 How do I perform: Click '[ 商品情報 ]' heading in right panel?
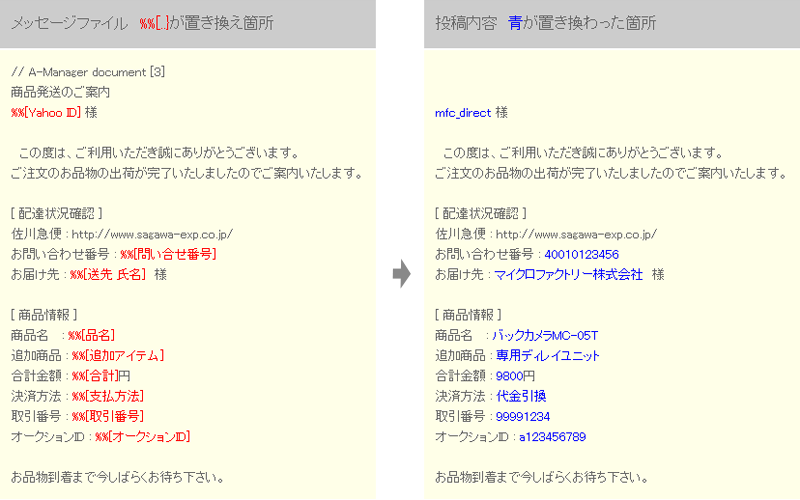point(468,315)
